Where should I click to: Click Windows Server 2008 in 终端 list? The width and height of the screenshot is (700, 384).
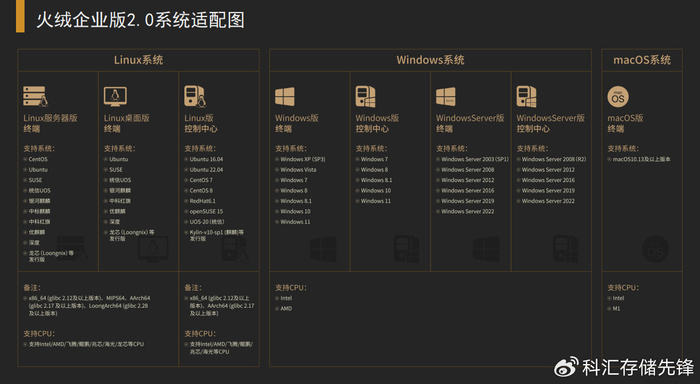[467, 170]
